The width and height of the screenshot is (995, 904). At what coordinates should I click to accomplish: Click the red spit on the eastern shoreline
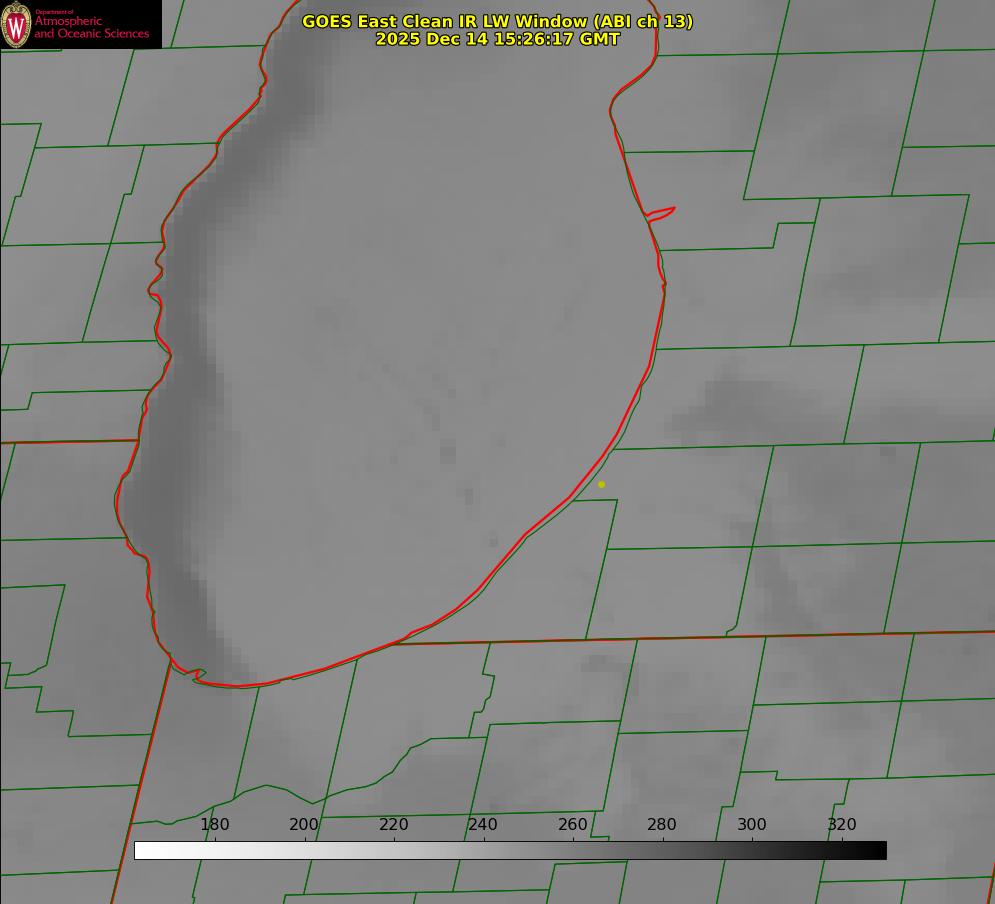(x=662, y=212)
